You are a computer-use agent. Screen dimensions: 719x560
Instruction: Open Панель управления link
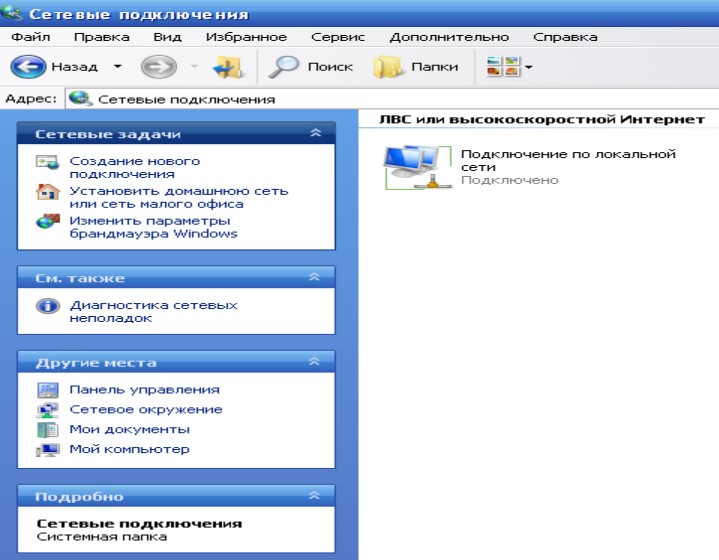coord(144,390)
